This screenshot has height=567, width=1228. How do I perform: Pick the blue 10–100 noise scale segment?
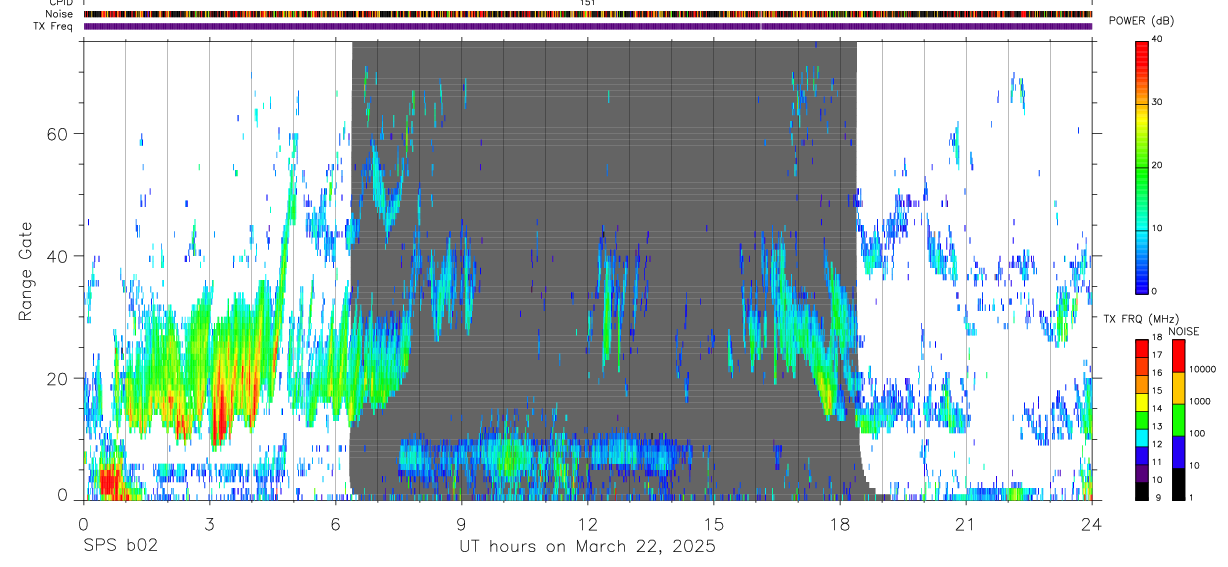[x=1178, y=452]
